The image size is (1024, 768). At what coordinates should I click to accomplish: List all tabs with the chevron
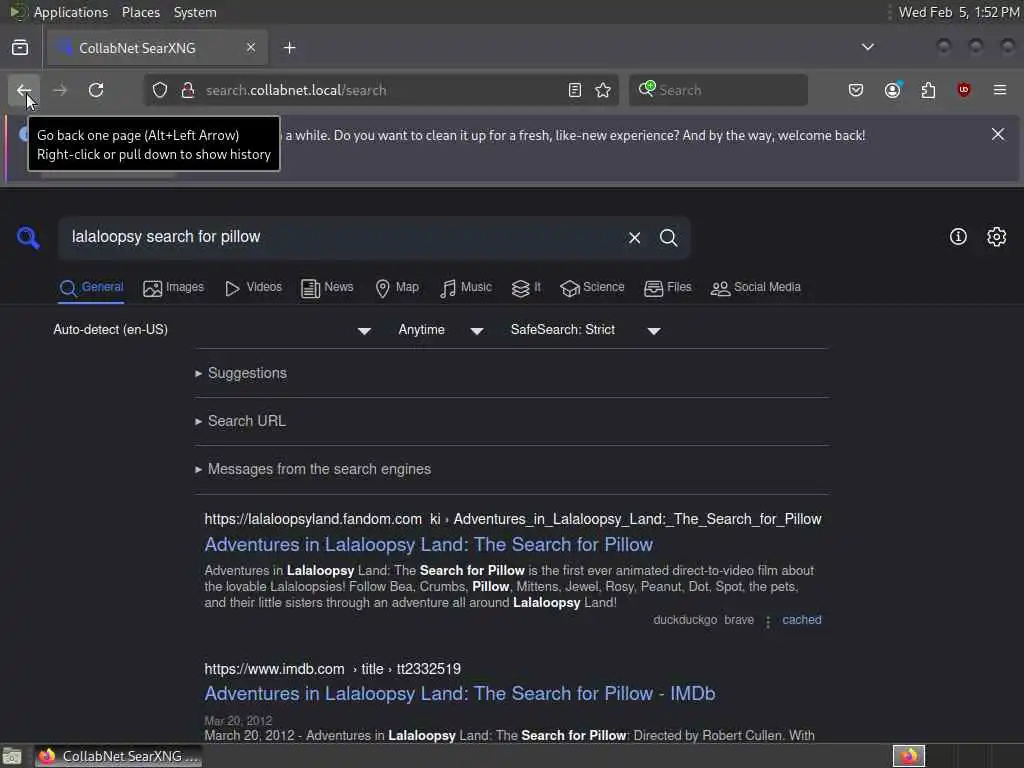[868, 47]
